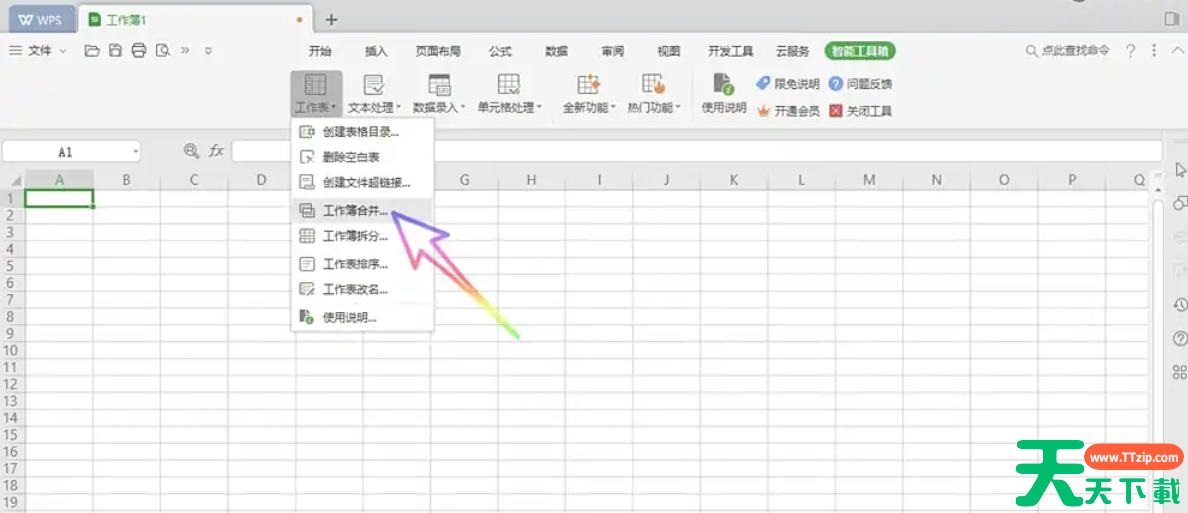This screenshot has width=1188, height=513.
Task: Click the Open folder icon in quick toolbar
Action: 92,51
